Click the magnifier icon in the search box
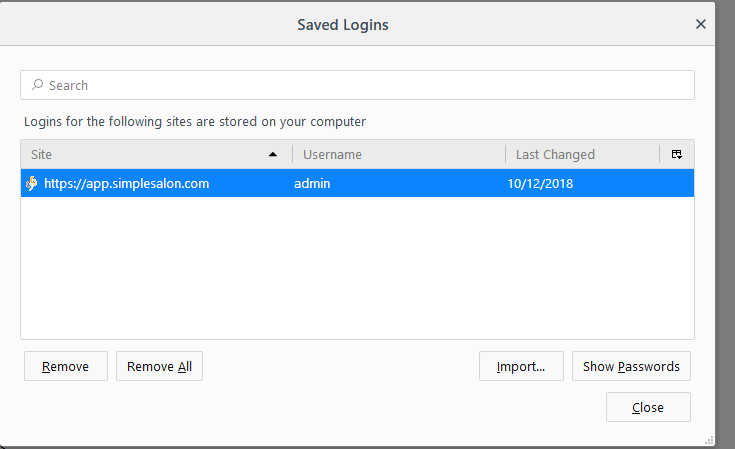The height and width of the screenshot is (449, 735). pyautogui.click(x=37, y=85)
